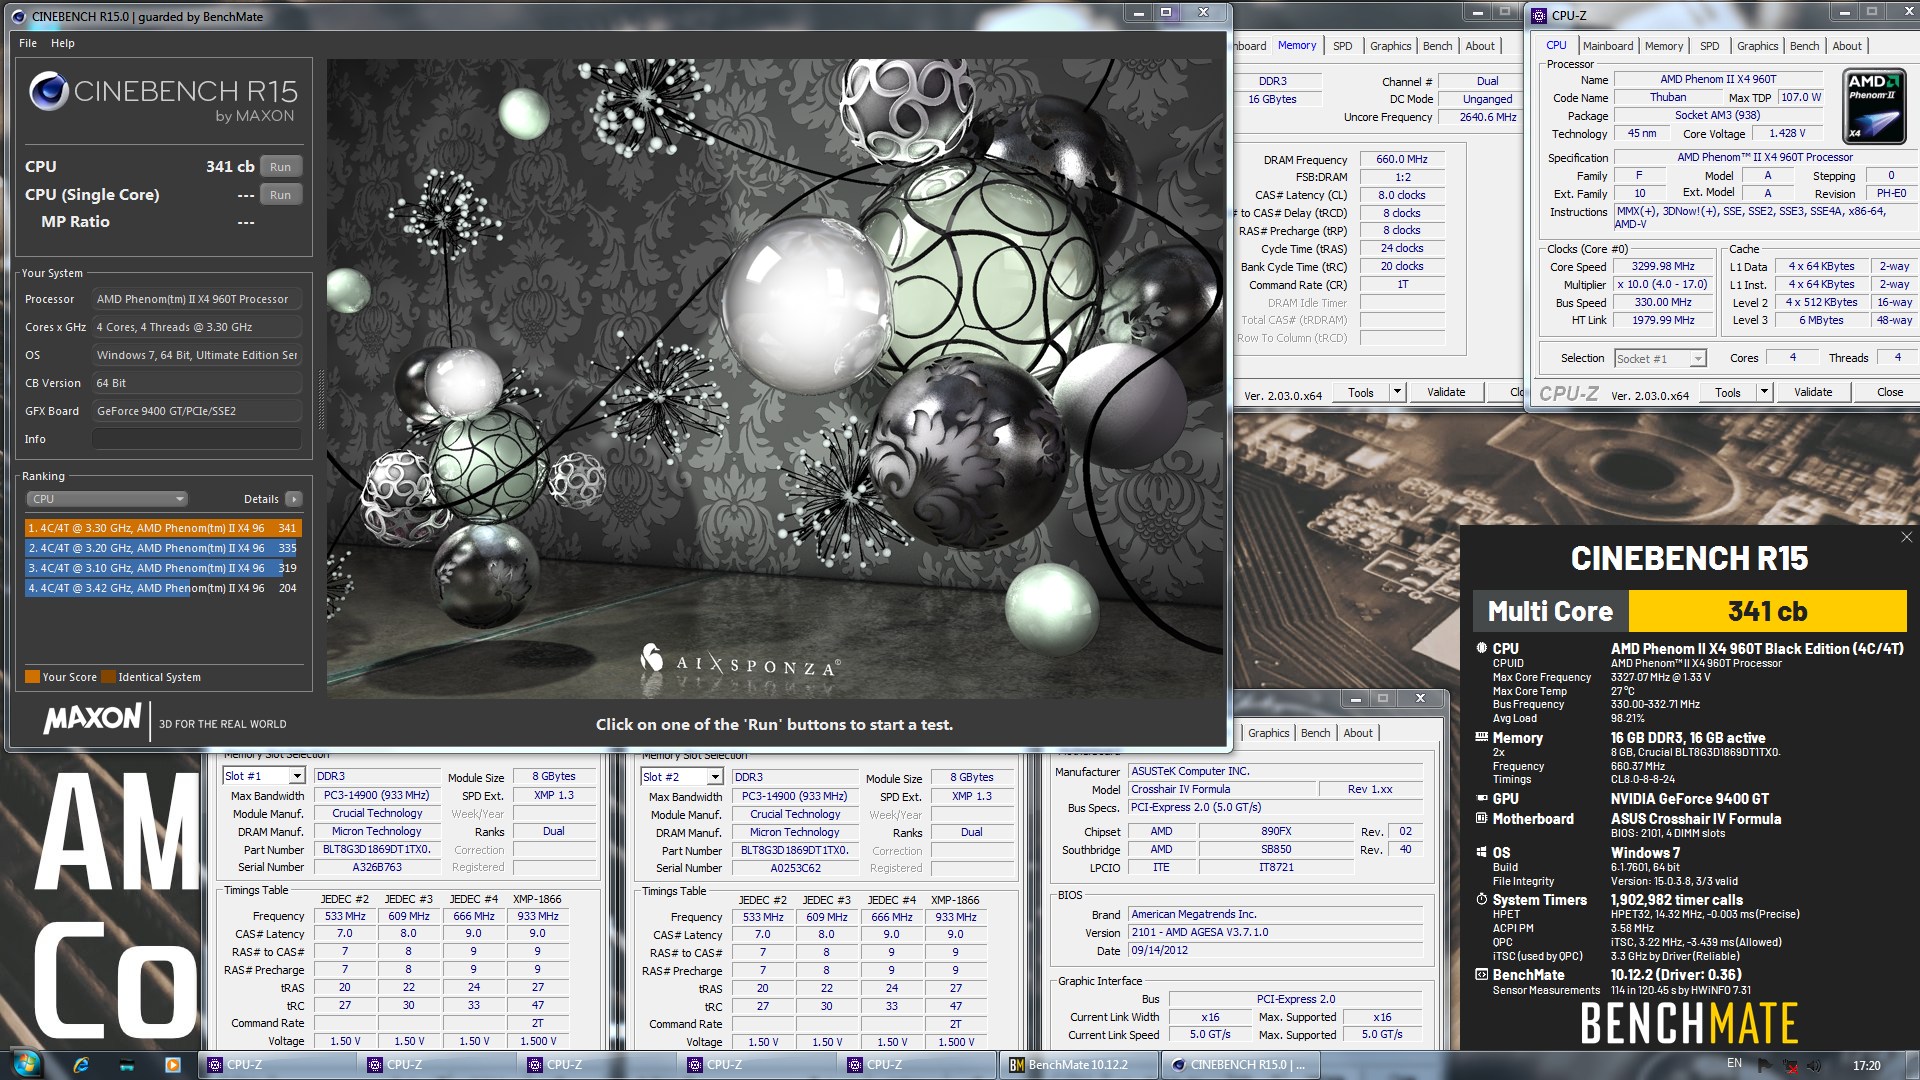Open Graphics tab in front CPU-Z window
This screenshot has height=1080, width=1920.
click(x=1757, y=46)
